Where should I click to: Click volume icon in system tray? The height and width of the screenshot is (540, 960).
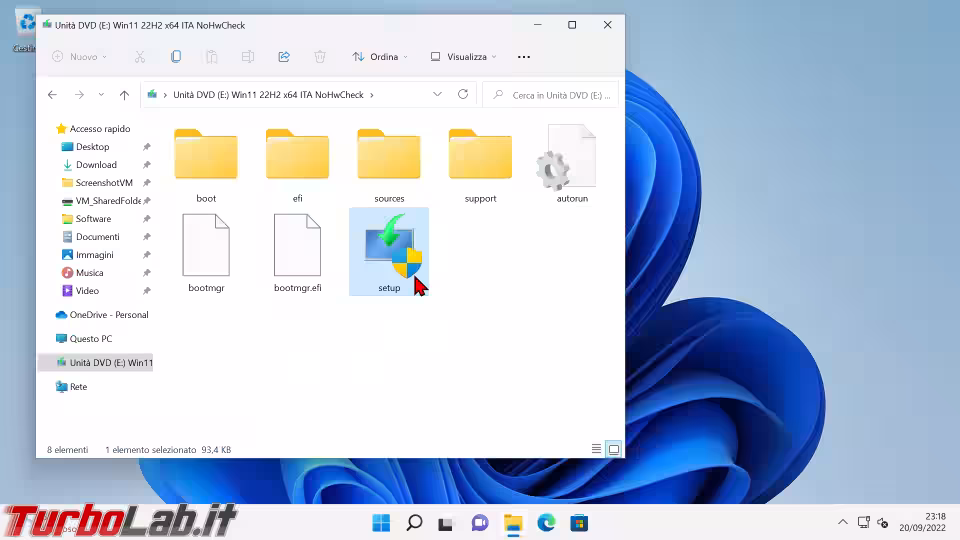pos(882,522)
